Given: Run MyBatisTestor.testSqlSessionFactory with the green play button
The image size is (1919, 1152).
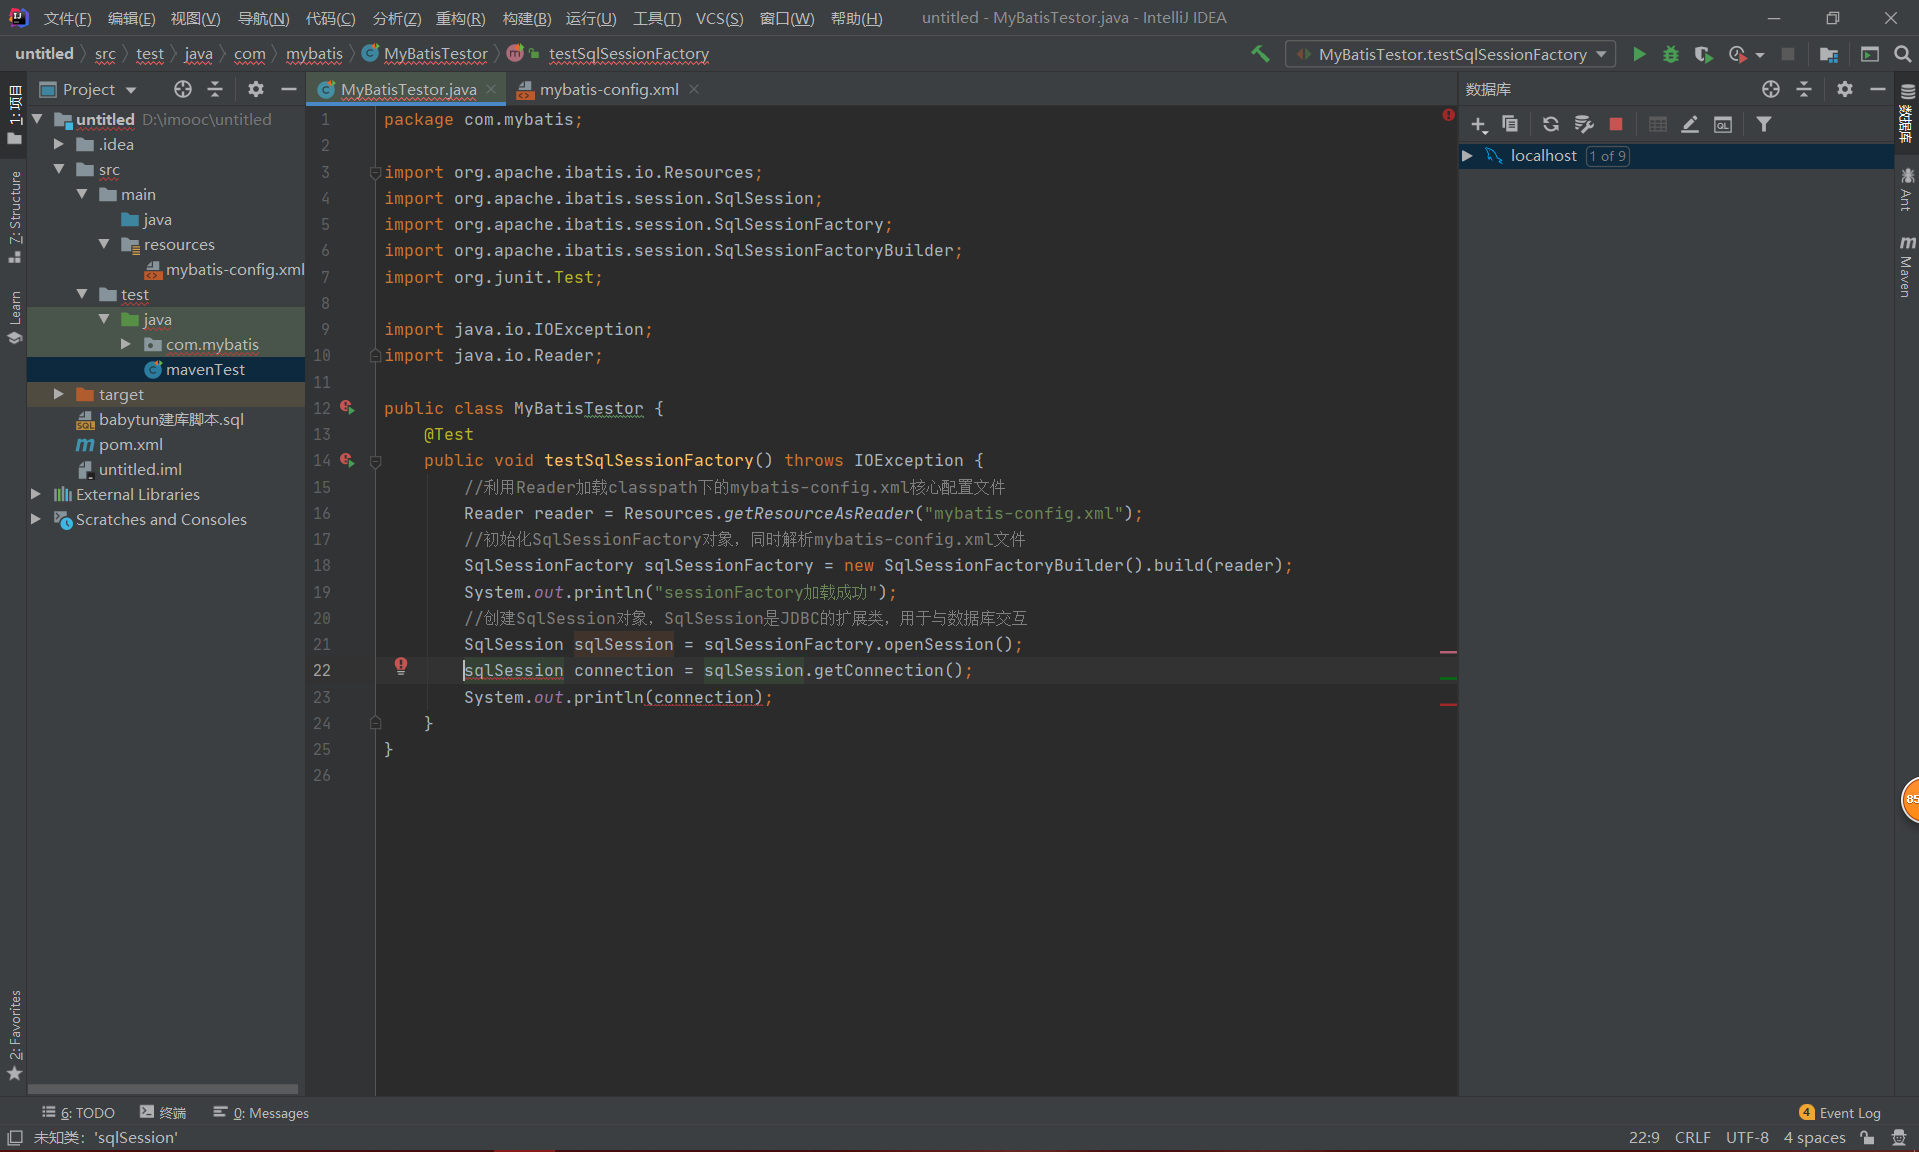Looking at the screenshot, I should coord(1639,54).
